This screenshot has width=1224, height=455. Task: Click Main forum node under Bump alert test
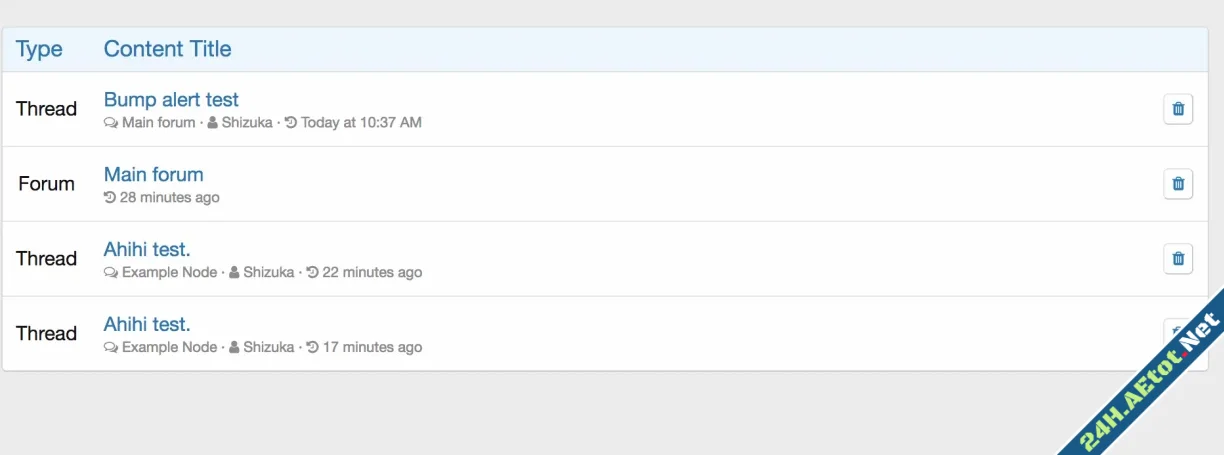pyautogui.click(x=158, y=123)
